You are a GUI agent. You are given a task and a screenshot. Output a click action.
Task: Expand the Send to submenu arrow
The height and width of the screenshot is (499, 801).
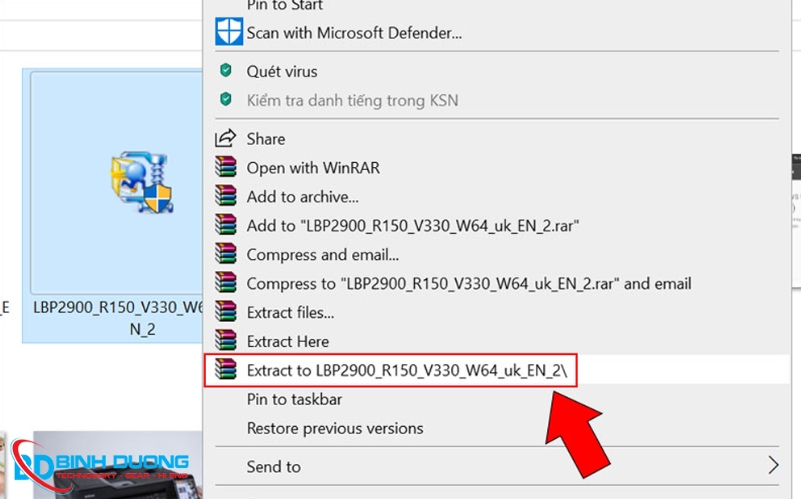pyautogui.click(x=773, y=466)
